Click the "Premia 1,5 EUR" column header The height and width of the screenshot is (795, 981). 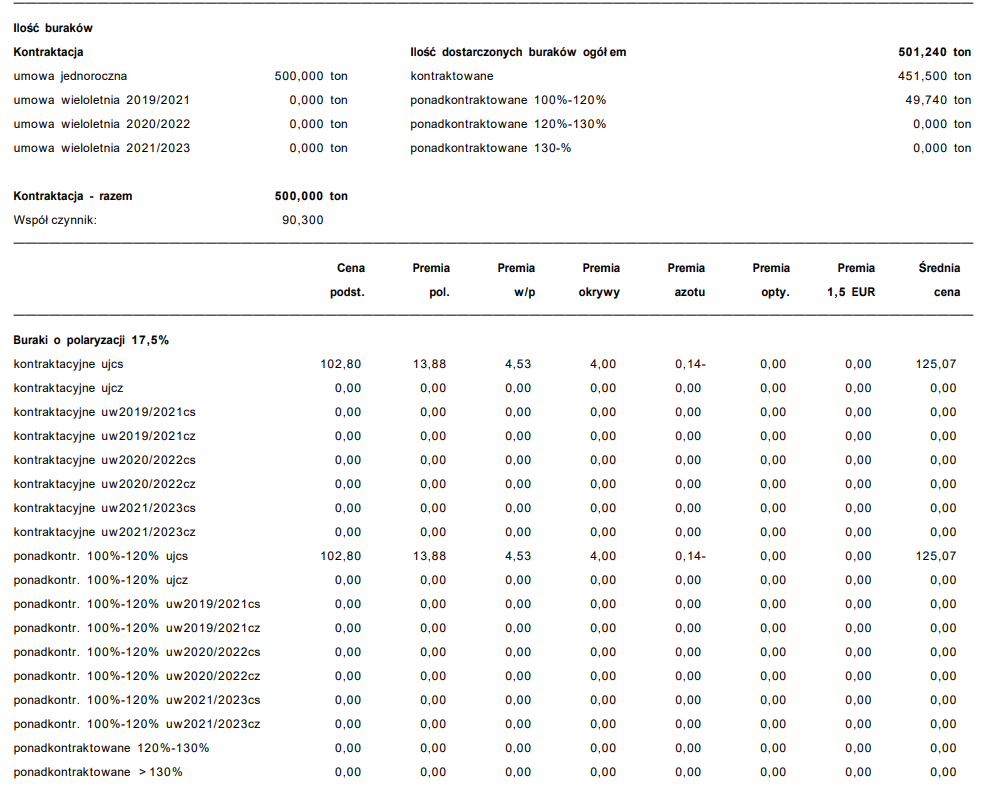(855, 280)
